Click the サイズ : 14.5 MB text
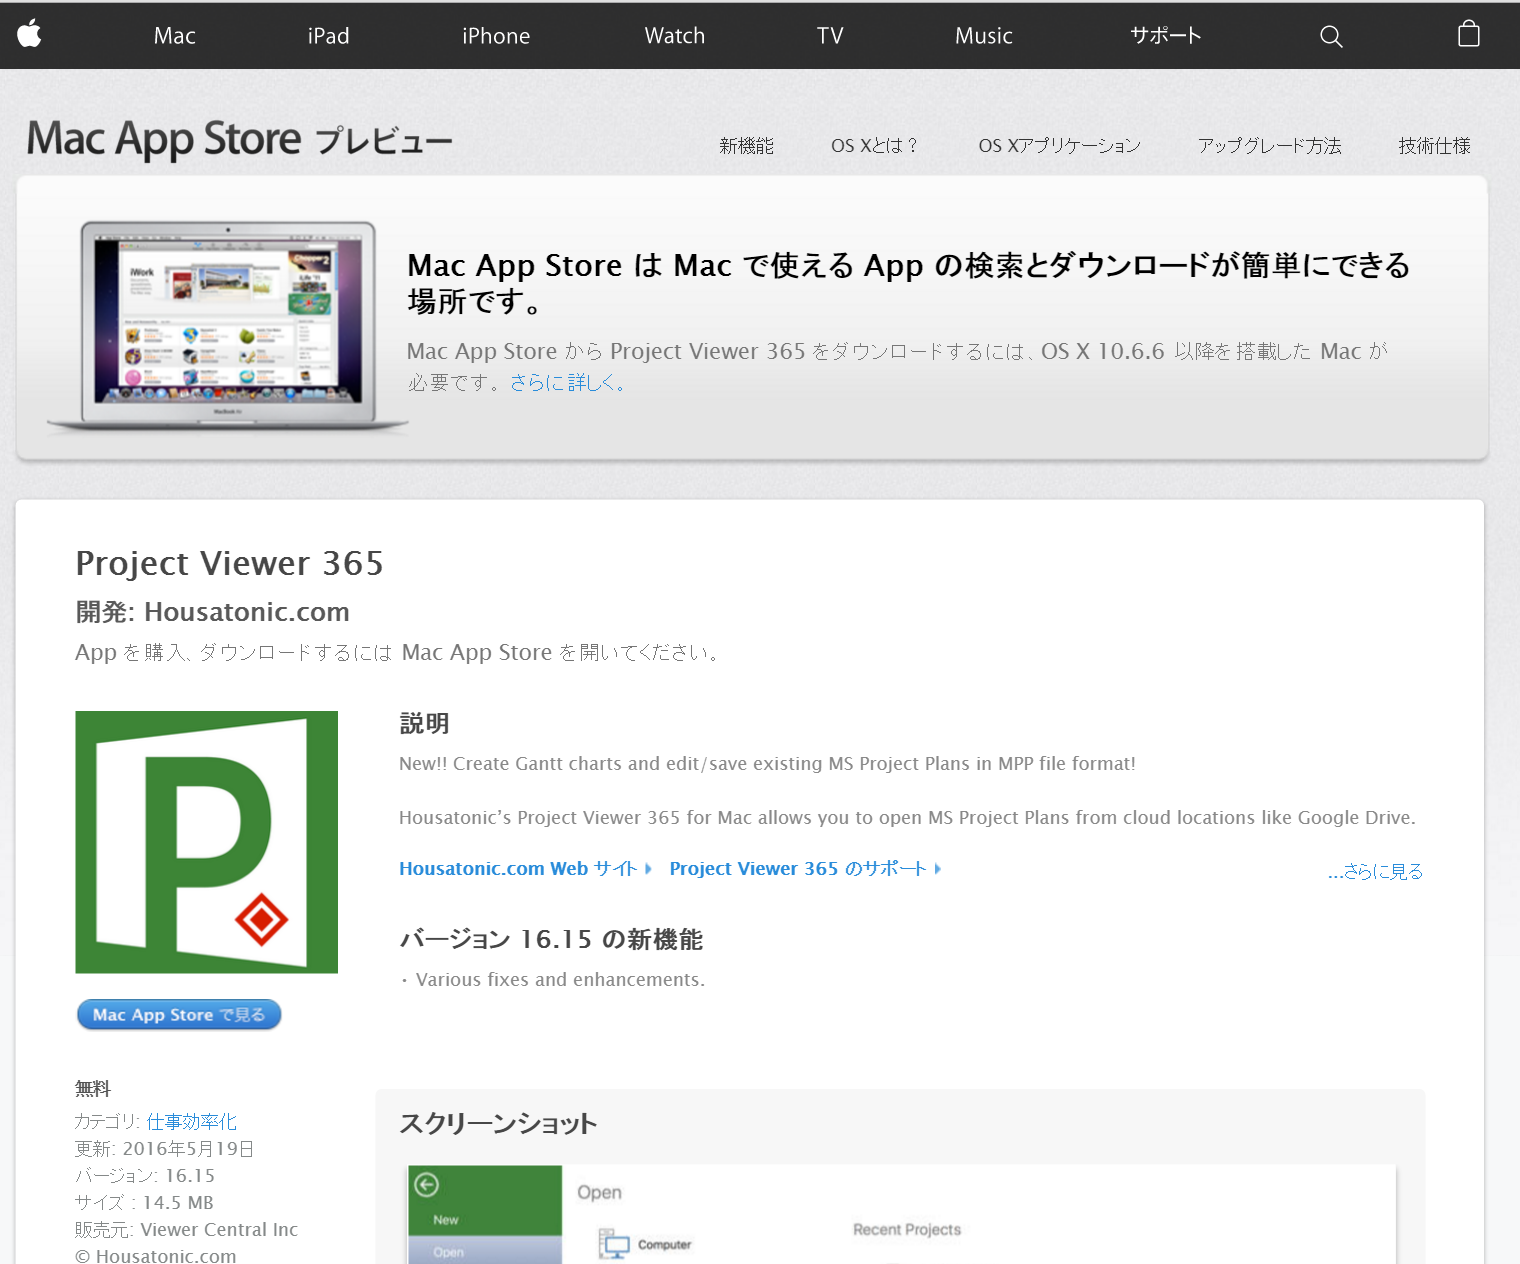Viewport: 1520px width, 1264px height. tap(145, 1203)
